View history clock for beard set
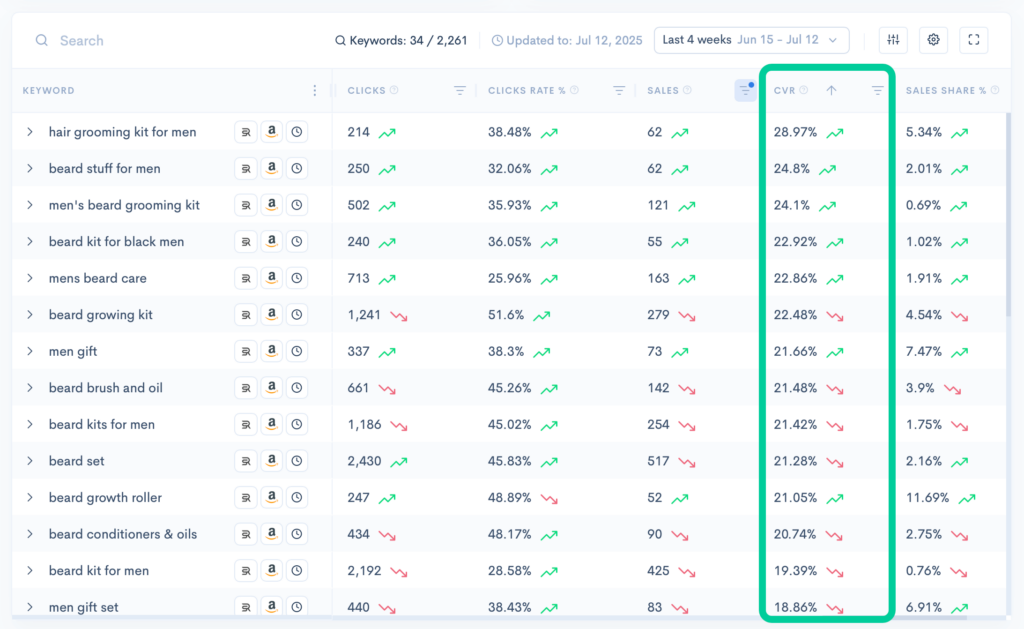1024x629 pixels. click(296, 461)
